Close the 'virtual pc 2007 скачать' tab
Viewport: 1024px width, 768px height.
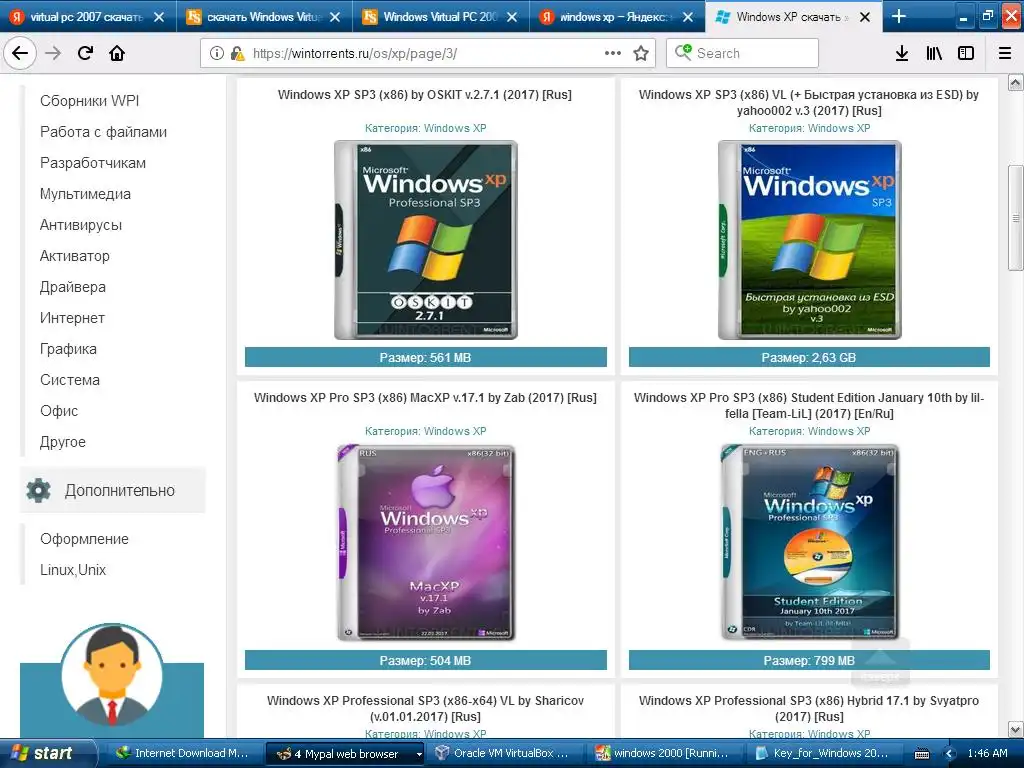tap(159, 17)
